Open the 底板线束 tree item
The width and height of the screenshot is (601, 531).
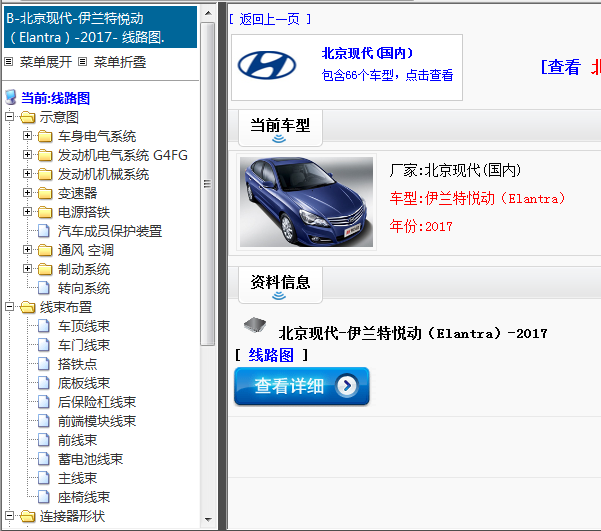[84, 383]
